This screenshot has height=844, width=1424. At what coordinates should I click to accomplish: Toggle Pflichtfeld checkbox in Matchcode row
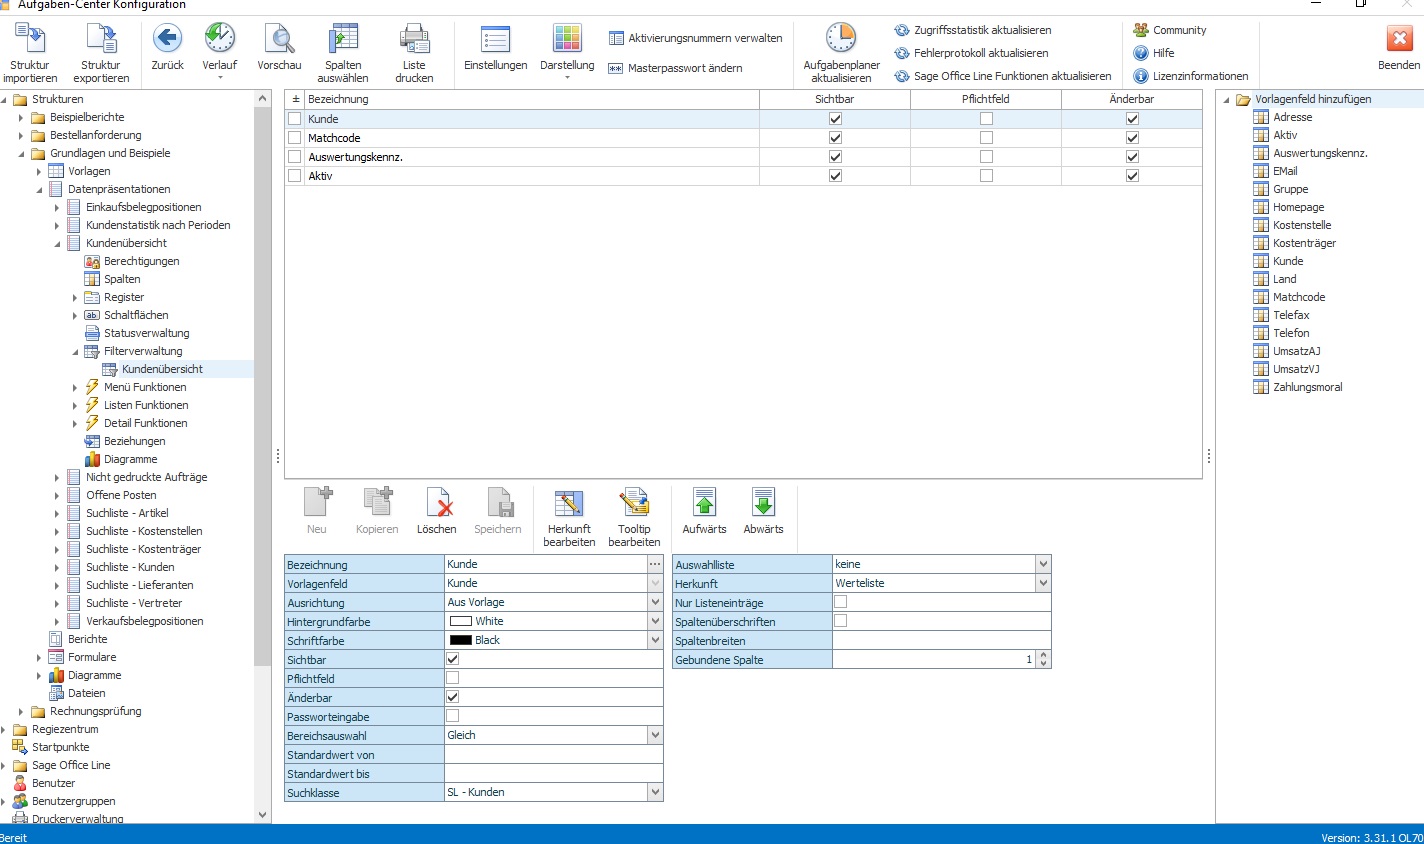(x=986, y=138)
